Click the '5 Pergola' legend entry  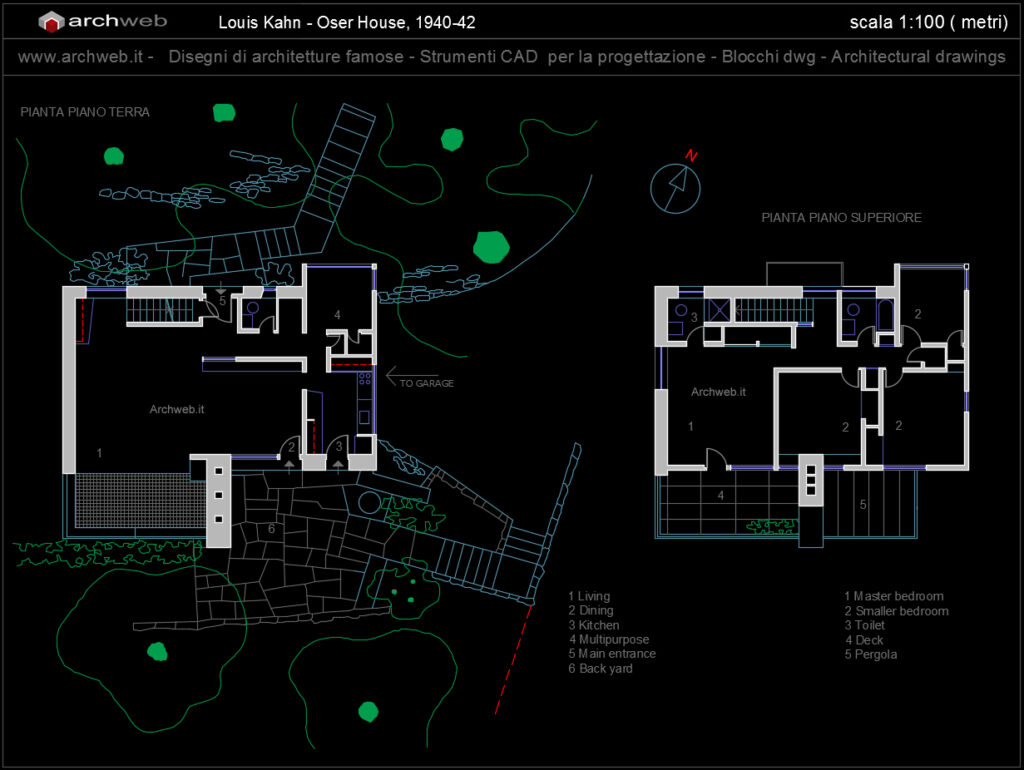(871, 654)
